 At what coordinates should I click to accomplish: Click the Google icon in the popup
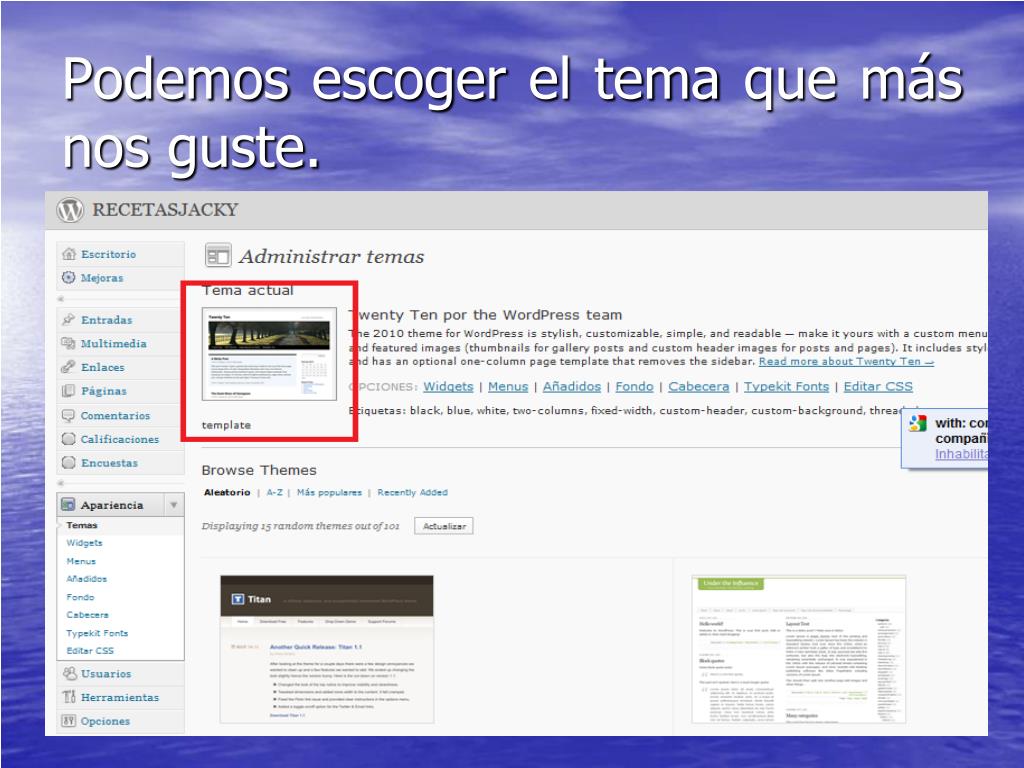(918, 423)
